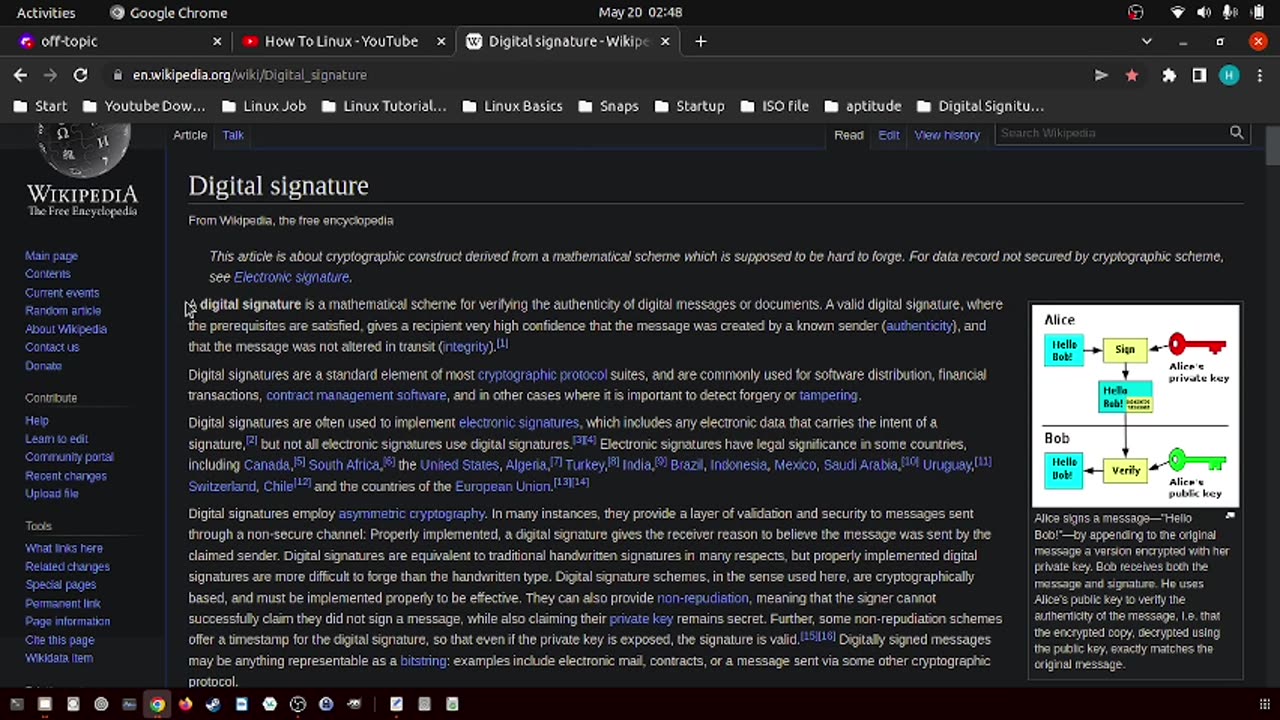The image size is (1280, 720).
Task: Open the profile avatar H
Action: point(1229,75)
